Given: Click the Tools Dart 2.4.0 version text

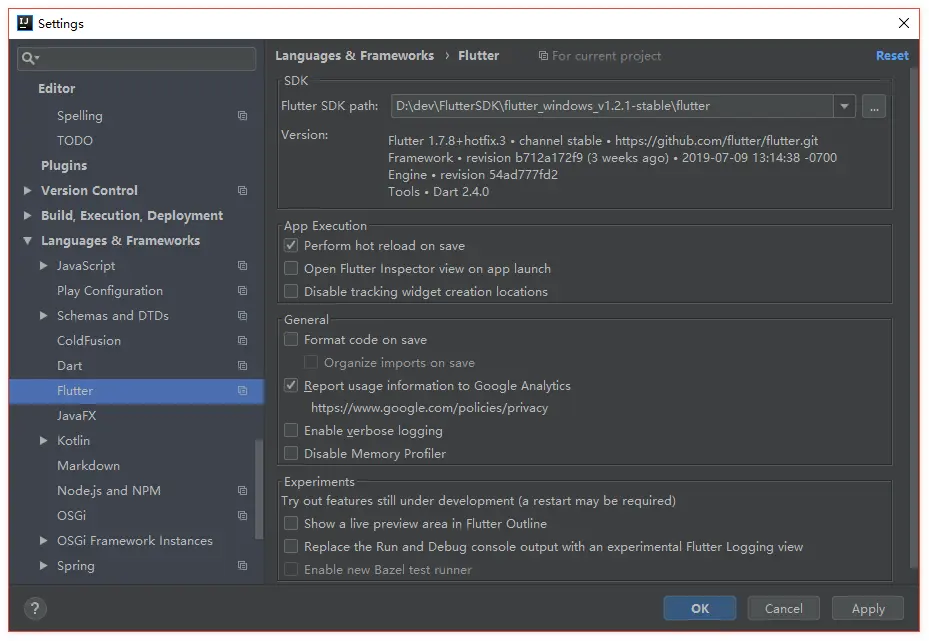Looking at the screenshot, I should tap(438, 191).
